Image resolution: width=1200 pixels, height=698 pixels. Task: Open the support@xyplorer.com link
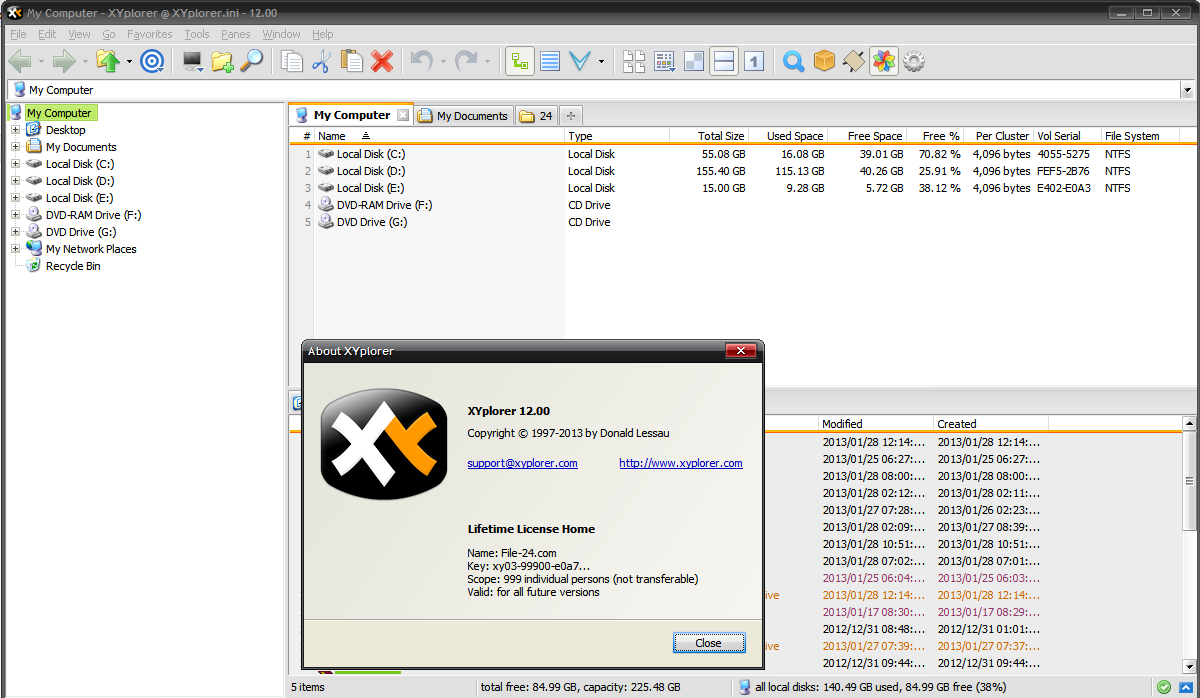(x=522, y=463)
